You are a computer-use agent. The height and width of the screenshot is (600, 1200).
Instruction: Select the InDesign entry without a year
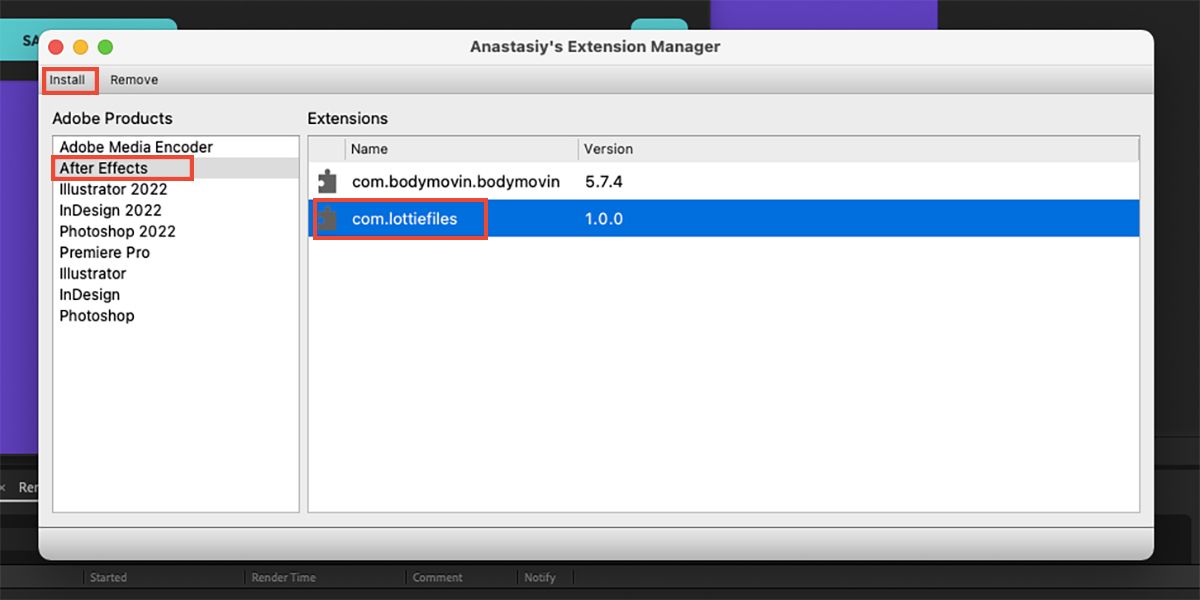point(176,294)
